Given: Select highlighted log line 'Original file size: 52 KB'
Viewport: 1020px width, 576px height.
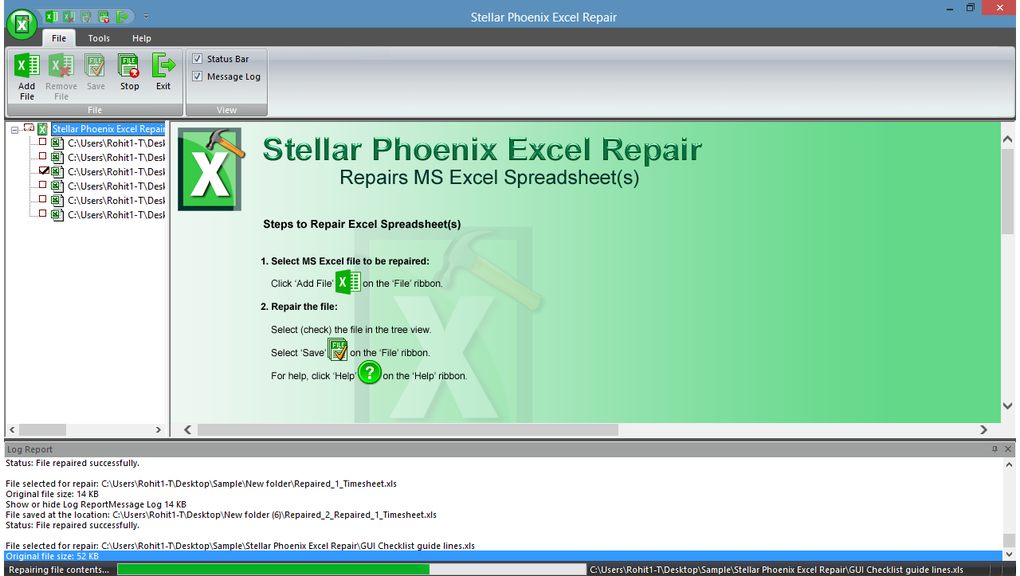Looking at the screenshot, I should (503, 556).
